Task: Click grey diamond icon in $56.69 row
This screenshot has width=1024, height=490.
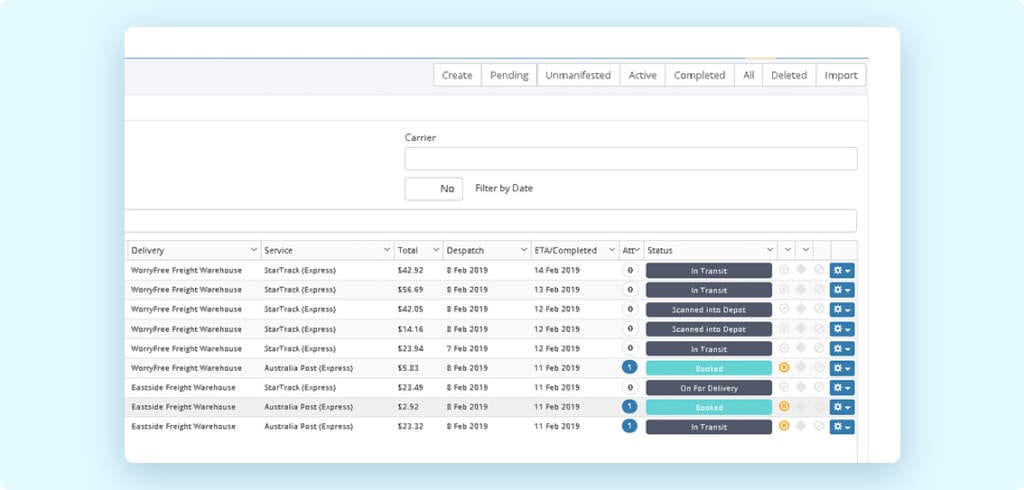Action: [801, 289]
